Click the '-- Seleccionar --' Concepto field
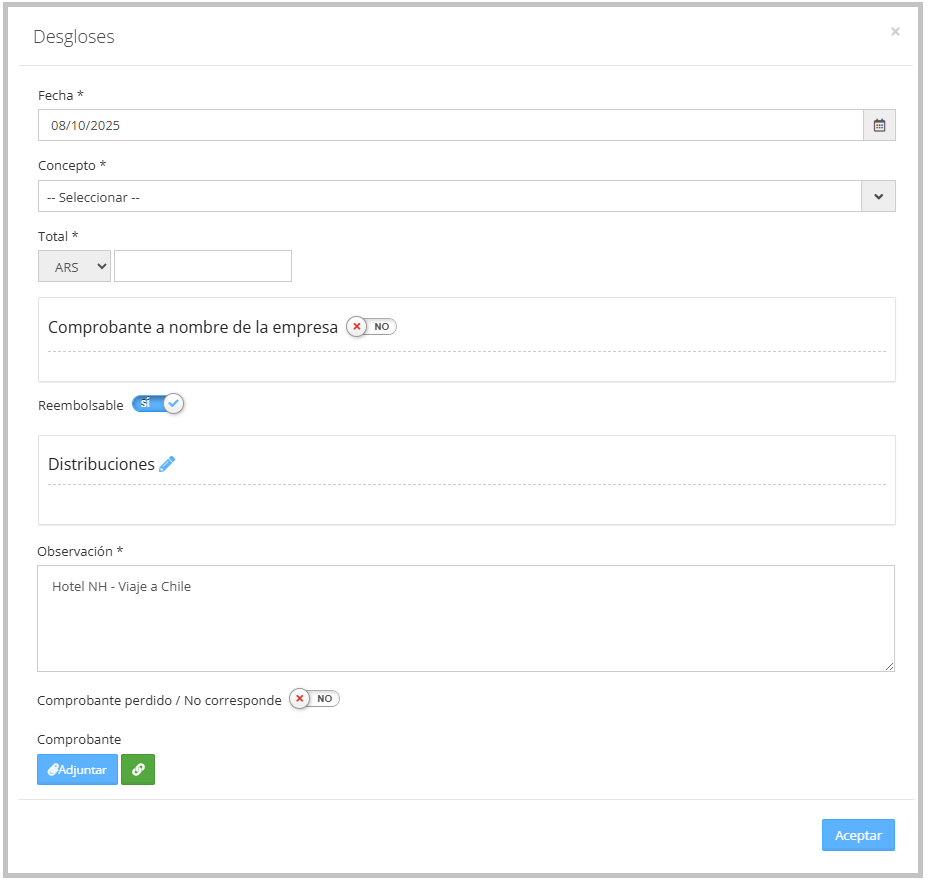Viewport: 928px width, 883px height. [x=449, y=197]
